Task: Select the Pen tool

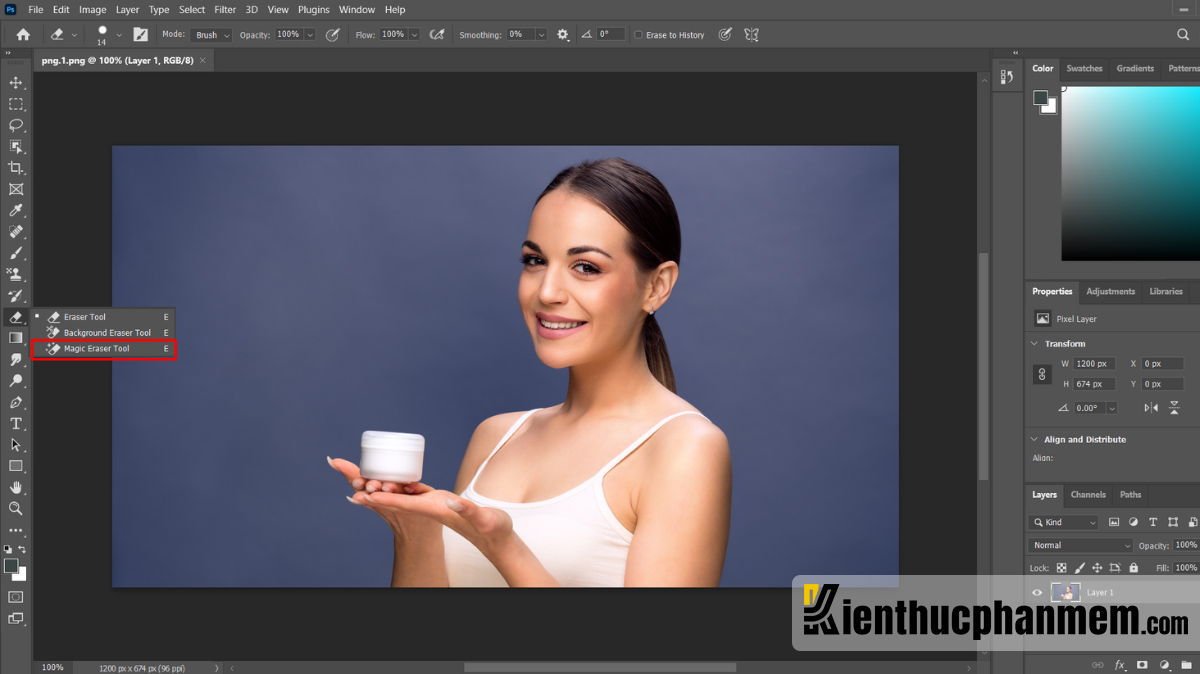Action: pyautogui.click(x=16, y=402)
